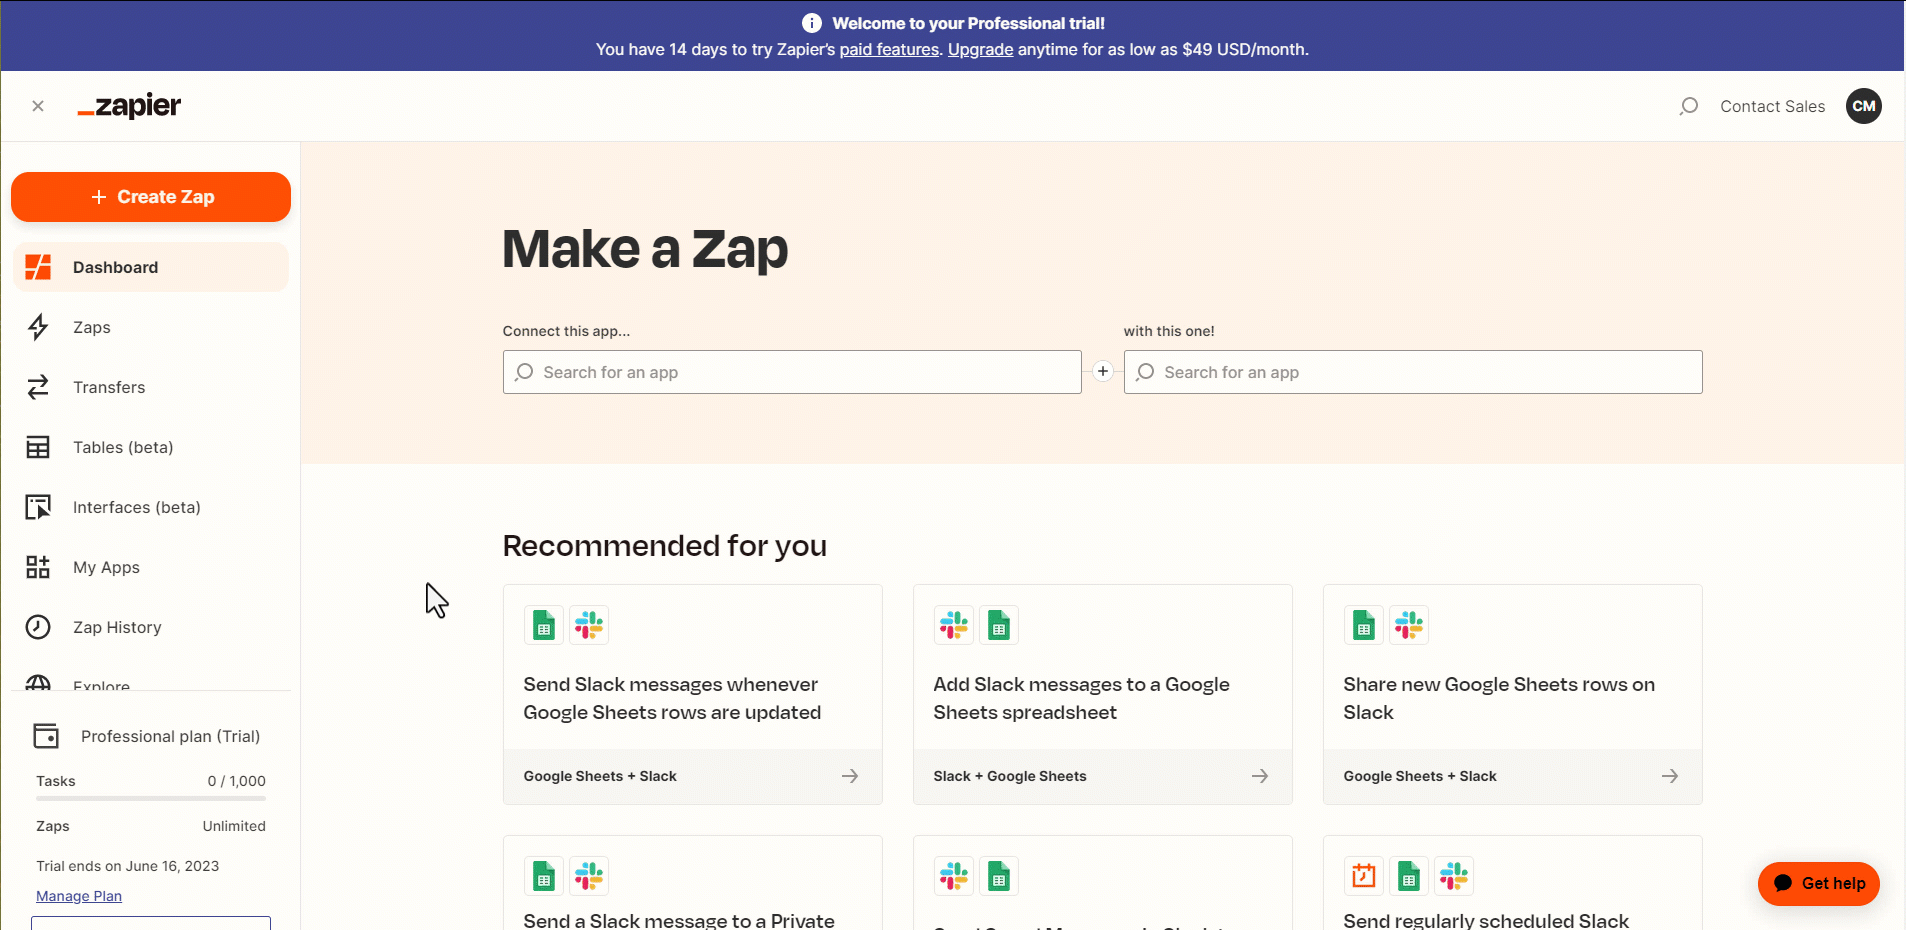Click the Zaps lightning bolt icon
The image size is (1906, 930).
38,327
